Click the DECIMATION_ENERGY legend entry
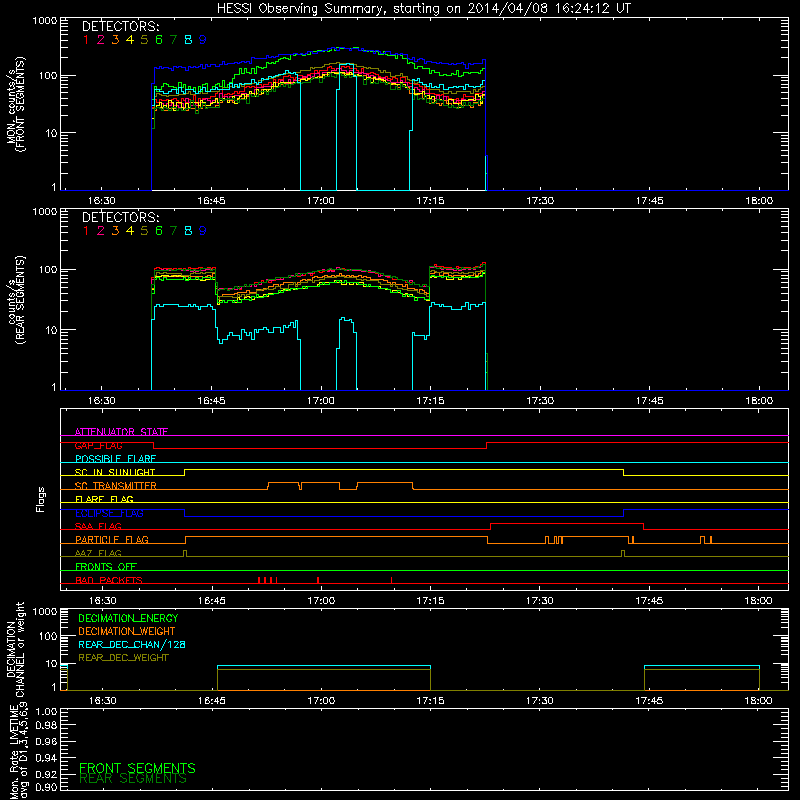Viewport: 800px width, 800px height. [128, 618]
